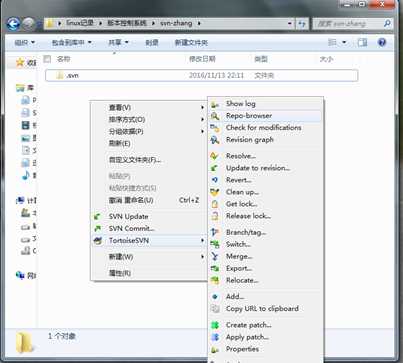Click the Merge icon

pyautogui.click(x=215, y=256)
